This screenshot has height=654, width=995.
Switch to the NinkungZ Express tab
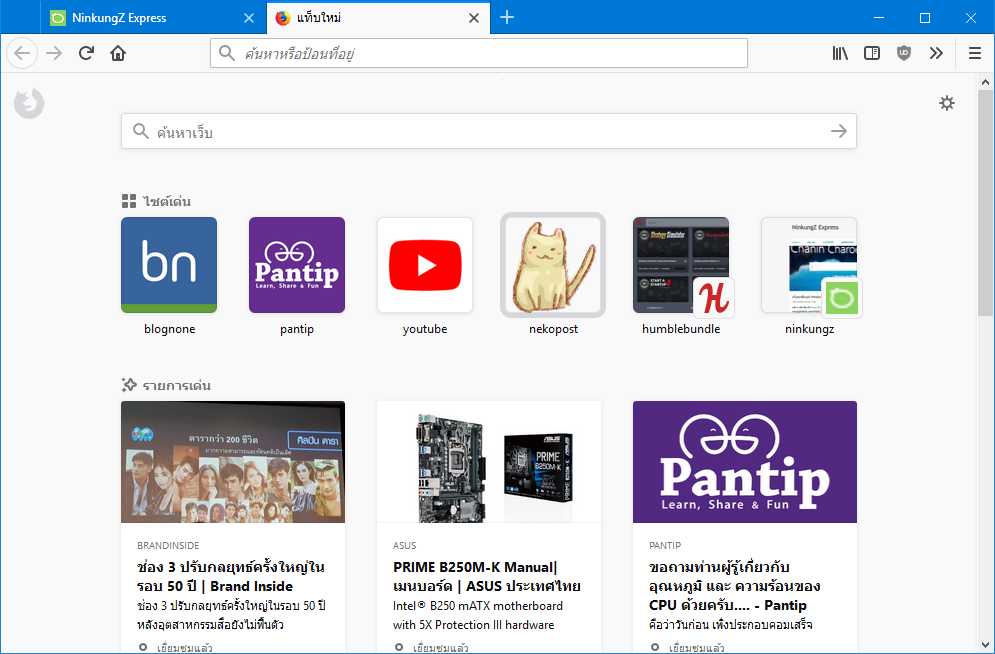pos(153,18)
